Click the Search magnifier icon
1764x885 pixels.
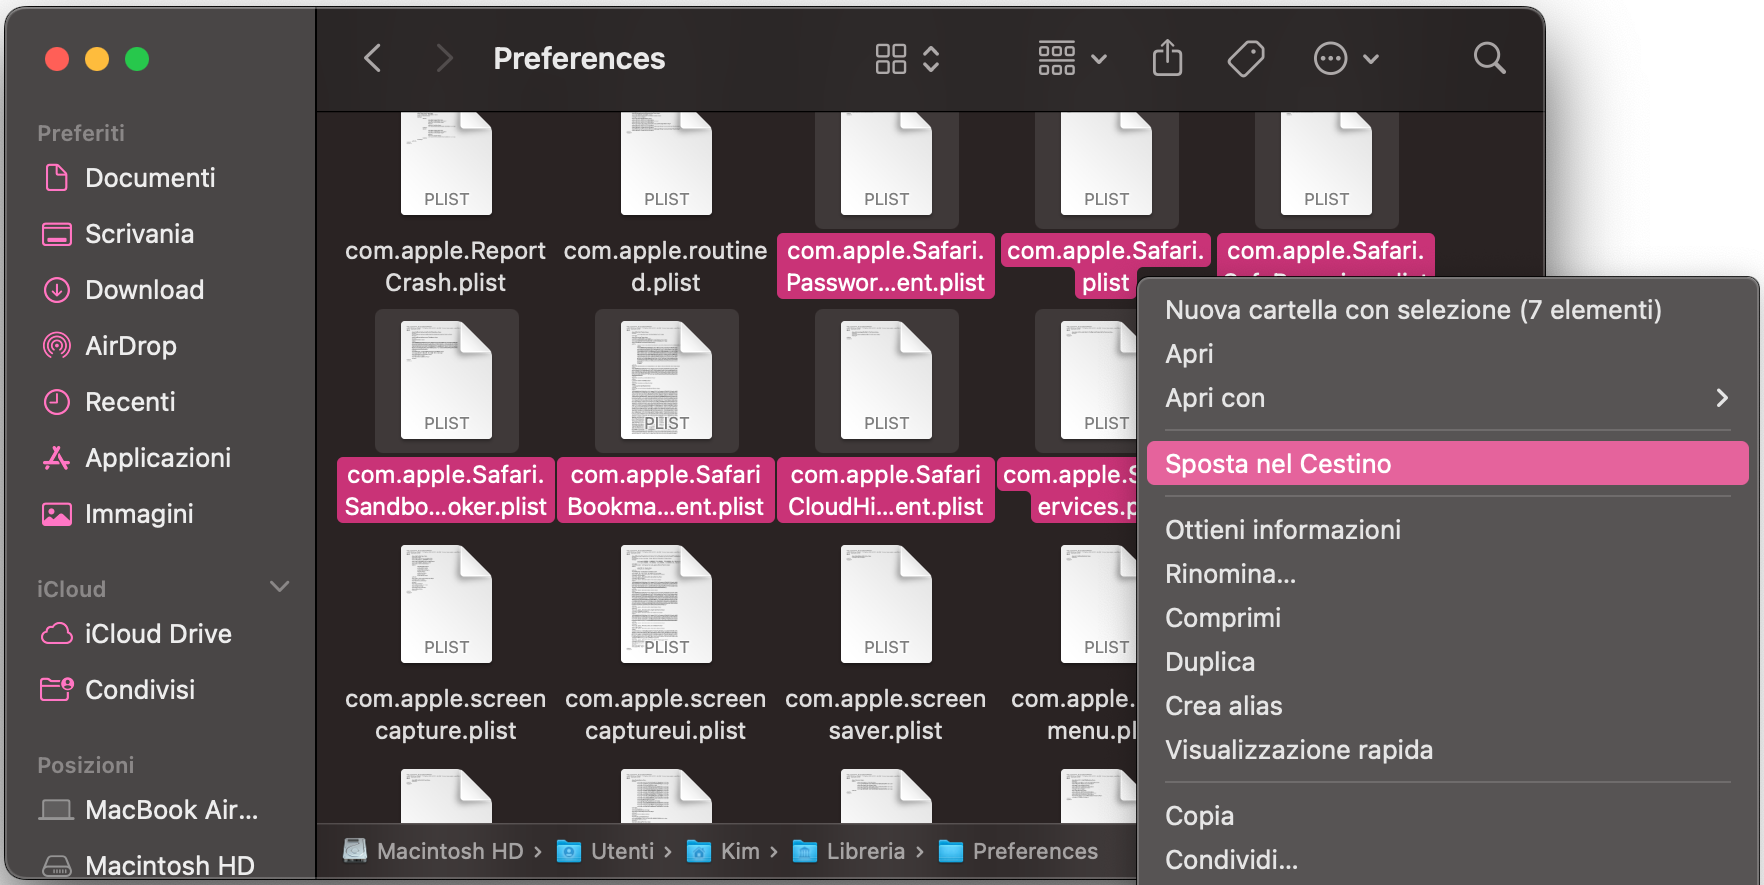click(x=1489, y=59)
